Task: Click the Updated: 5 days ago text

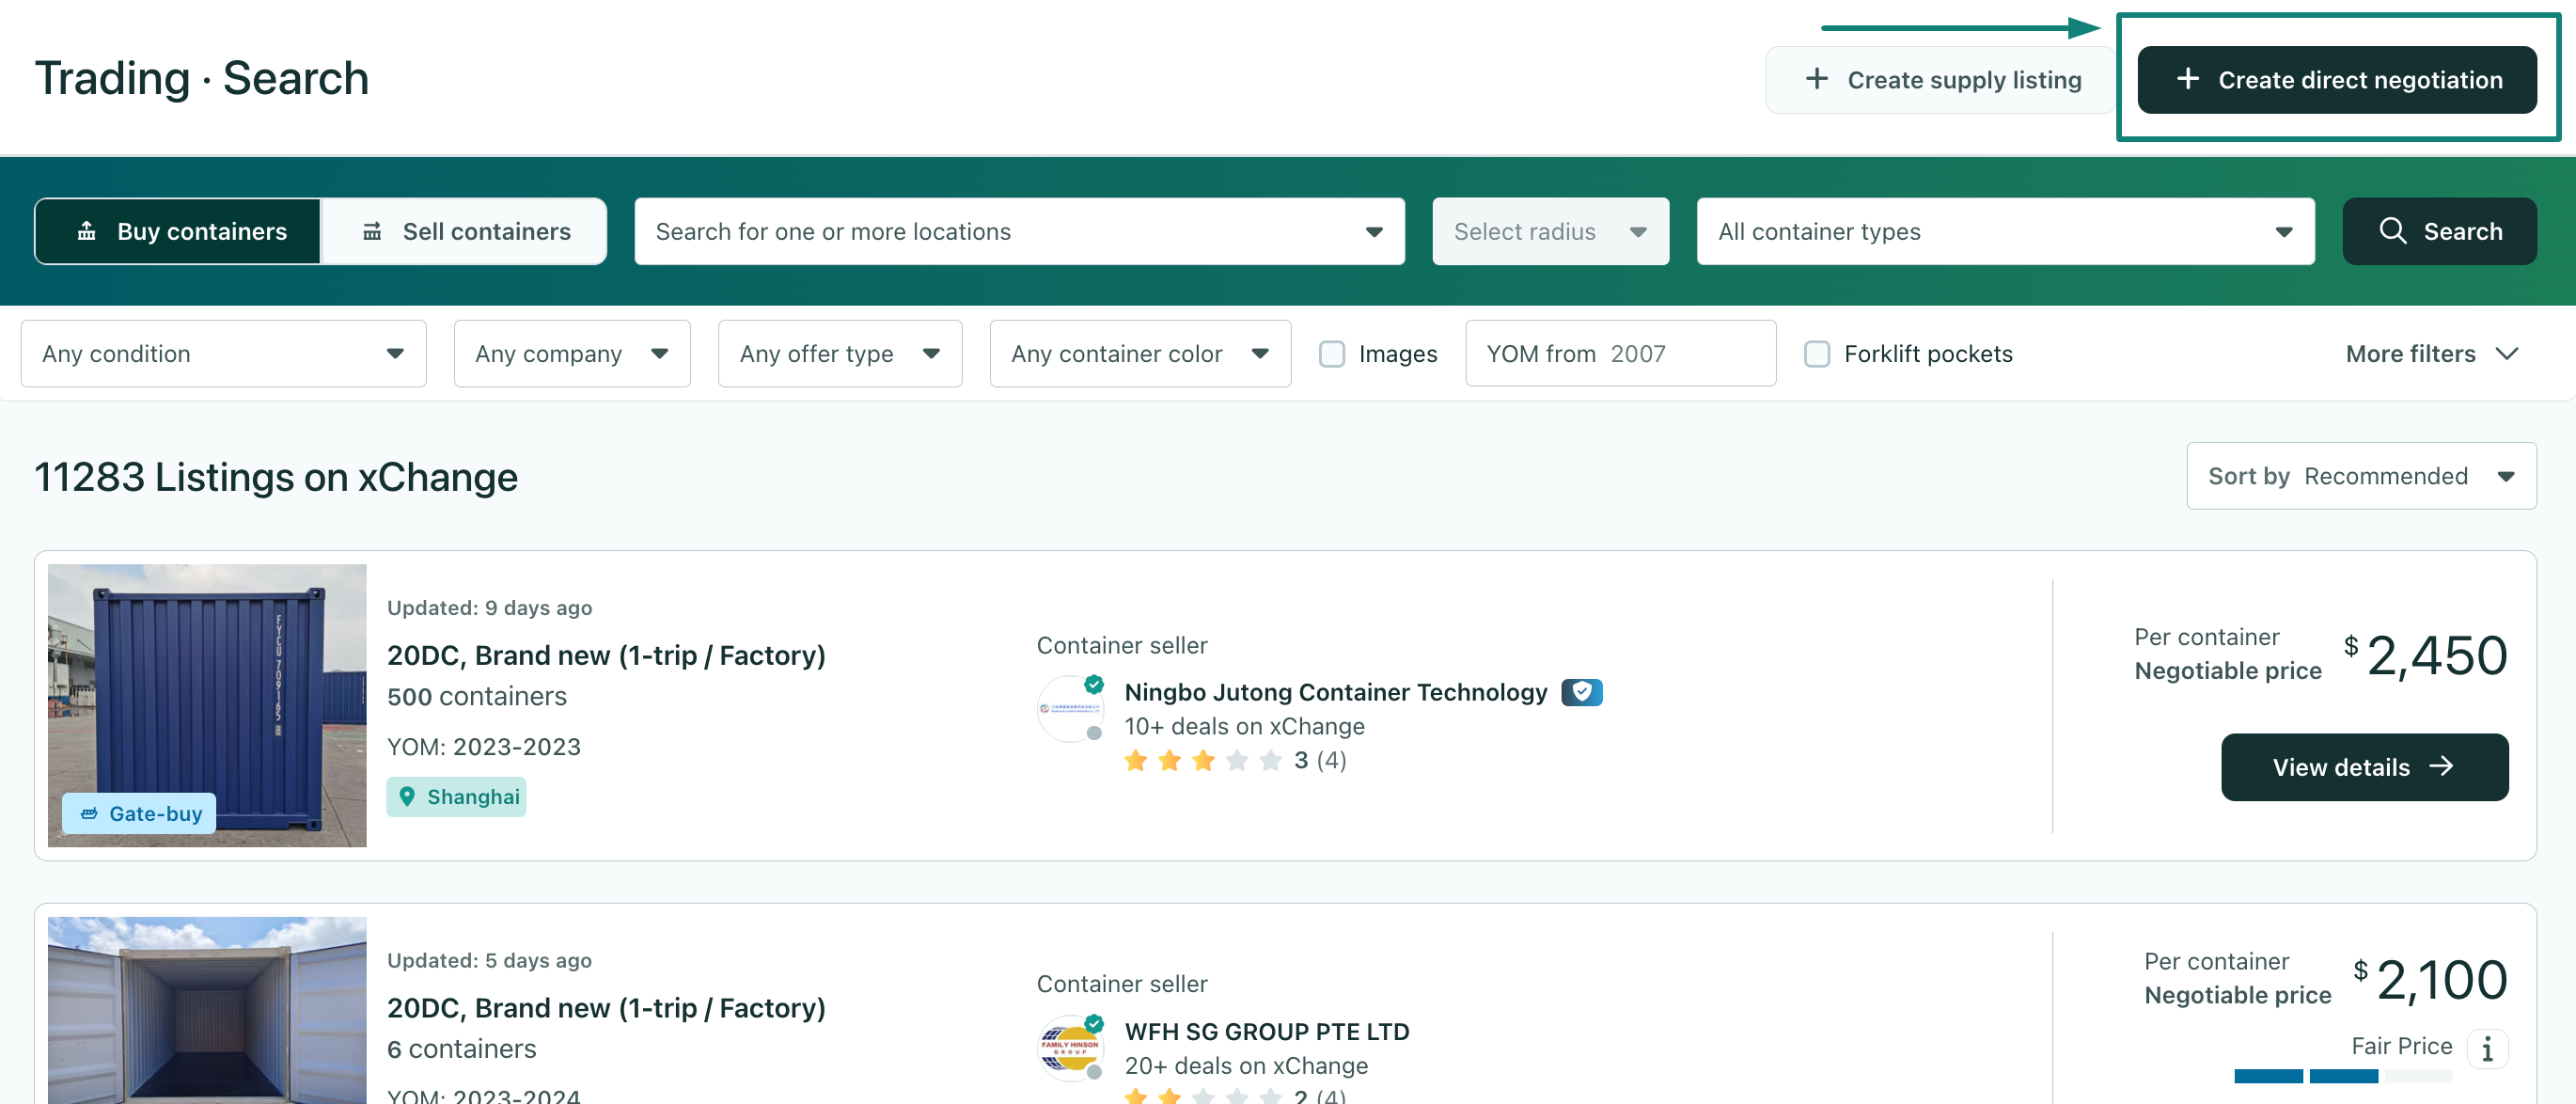Action: coord(489,960)
